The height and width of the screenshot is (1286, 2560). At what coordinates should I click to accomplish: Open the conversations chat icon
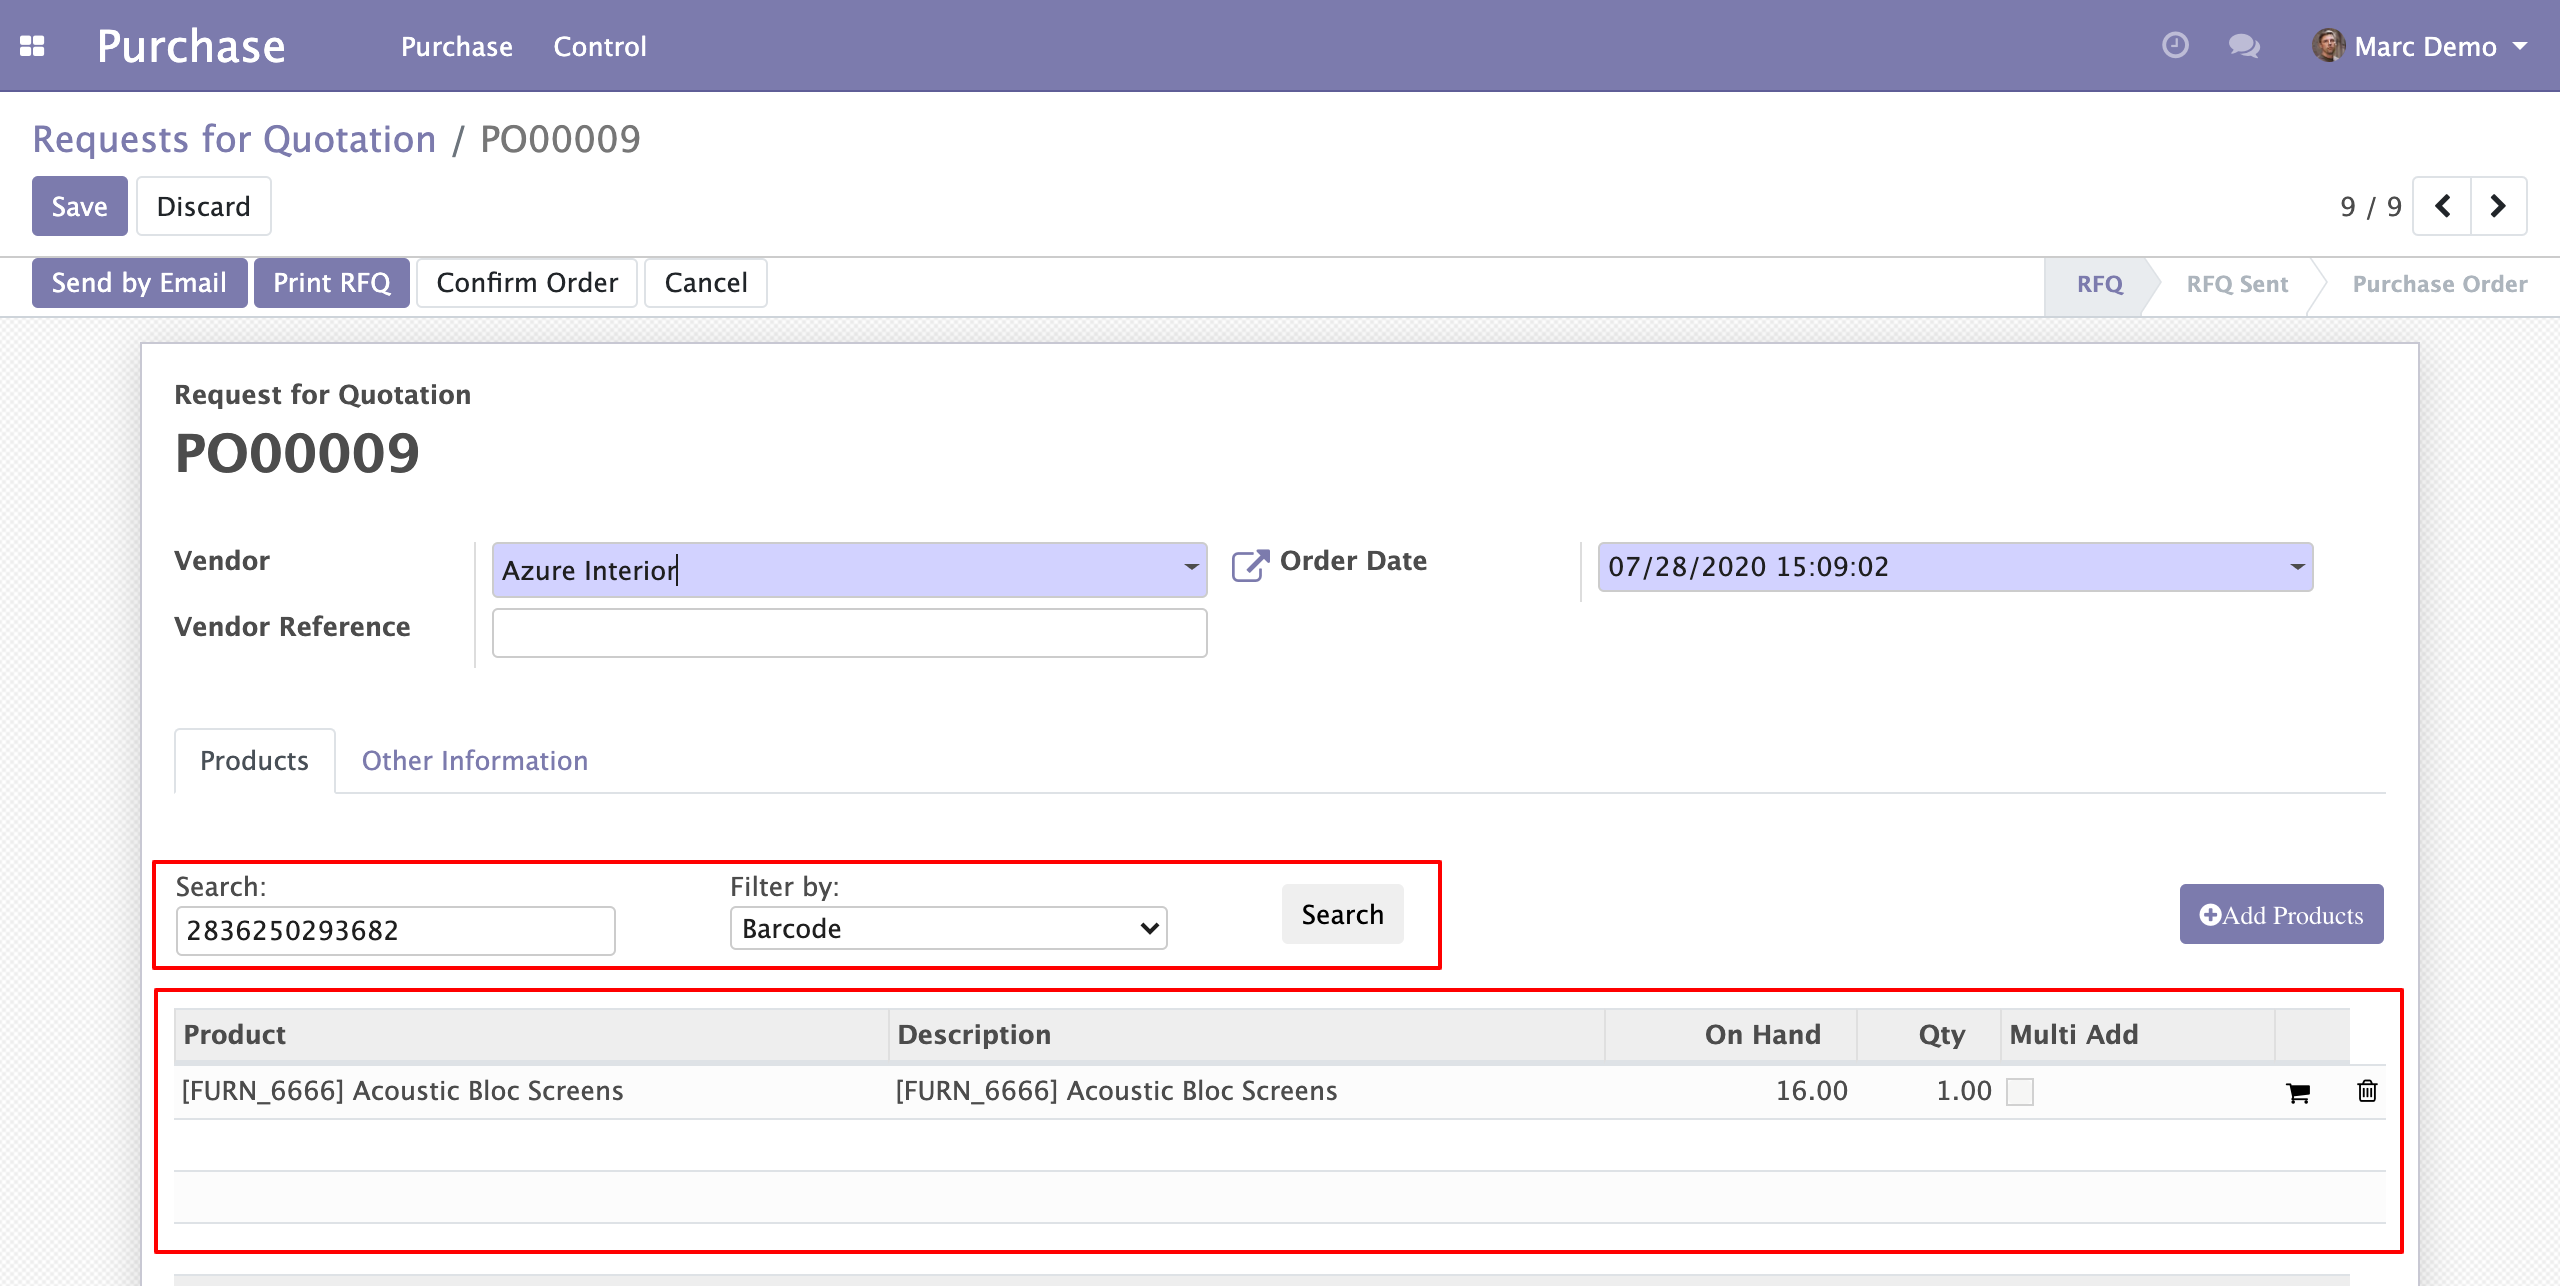(2243, 46)
